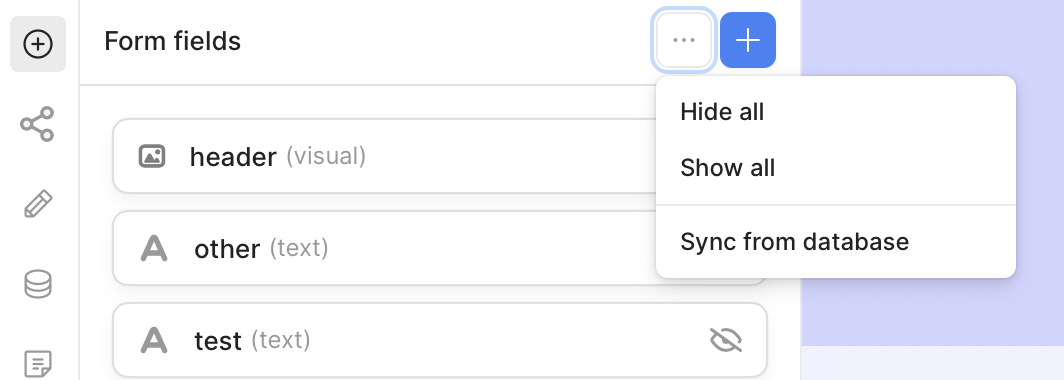Screen dimensions: 1064x380
Task: Click the text icon on test field
Action: [154, 340]
